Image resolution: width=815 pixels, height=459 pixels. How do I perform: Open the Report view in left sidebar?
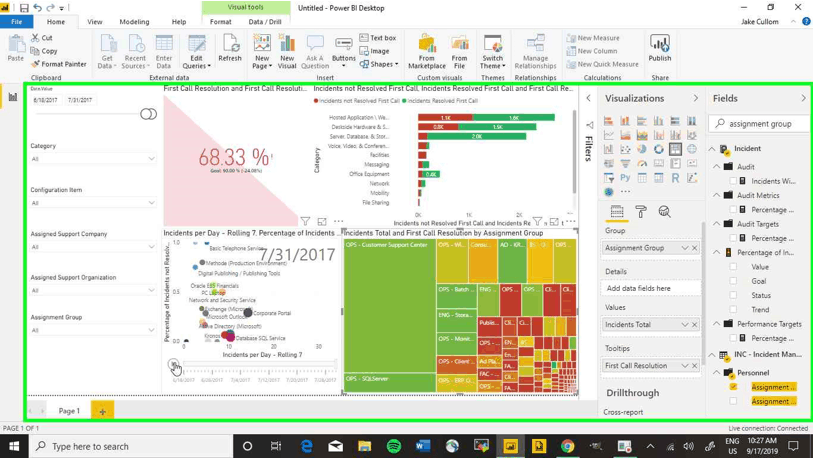tap(12, 97)
